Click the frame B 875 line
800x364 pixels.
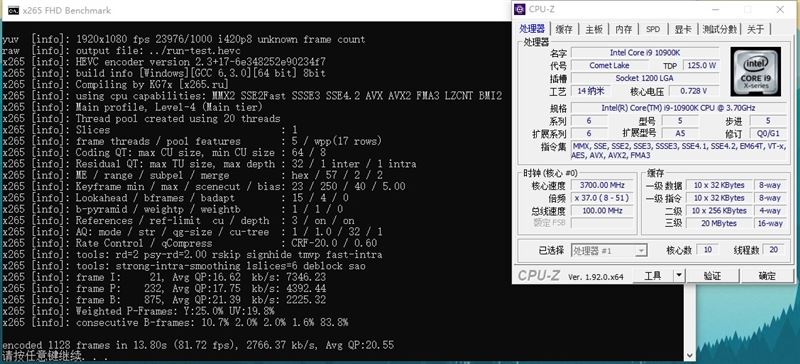pos(164,300)
